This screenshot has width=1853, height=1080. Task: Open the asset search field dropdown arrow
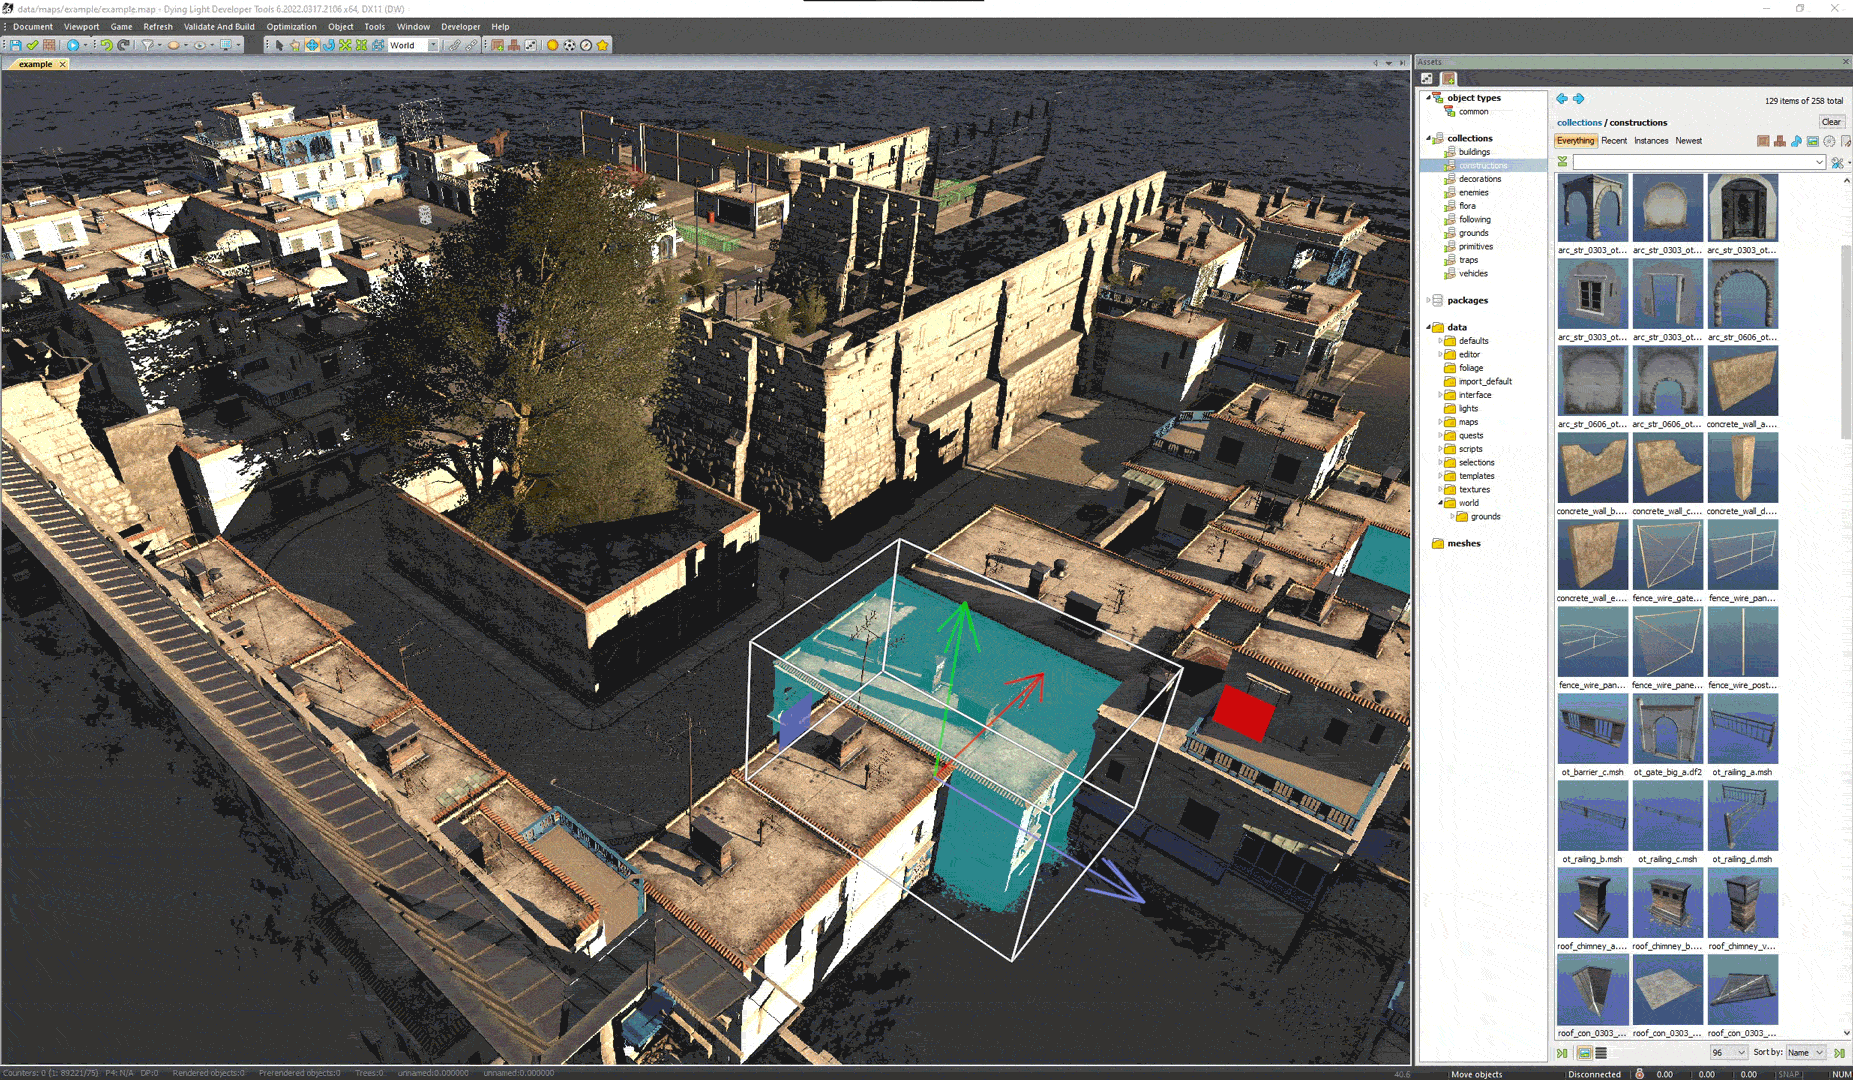click(x=1819, y=162)
